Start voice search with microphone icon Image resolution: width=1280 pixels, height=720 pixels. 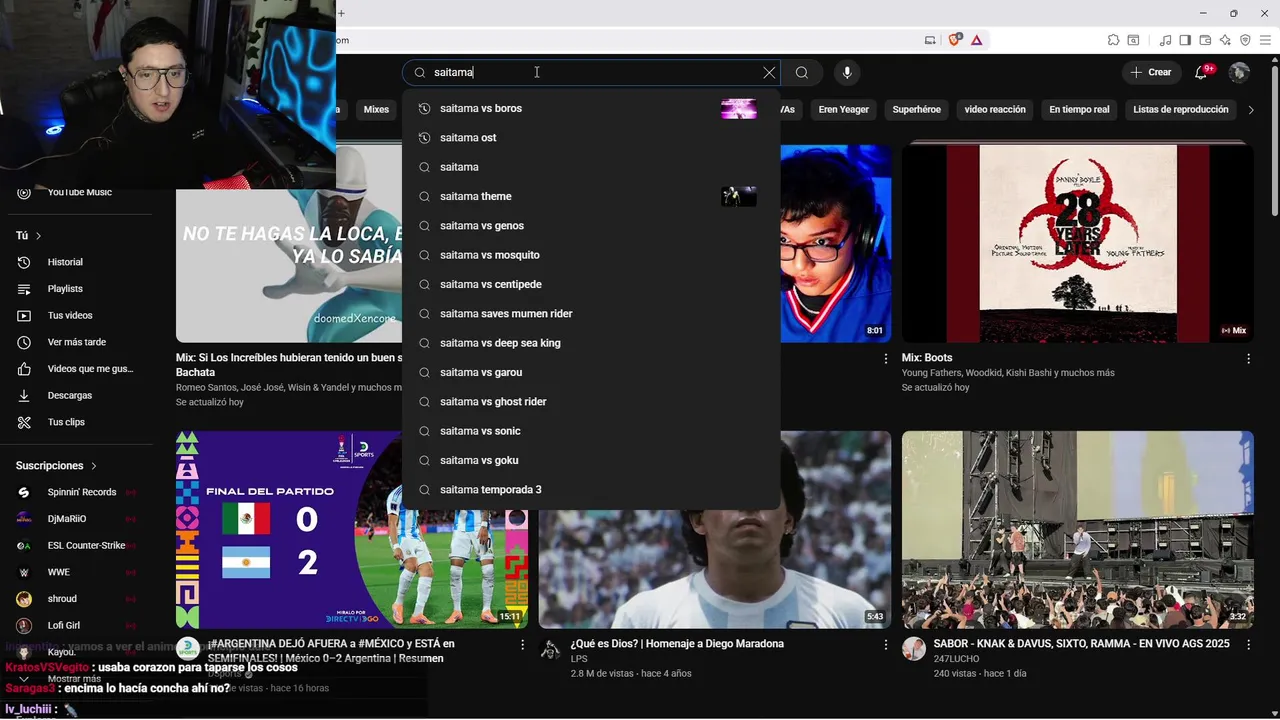(x=847, y=72)
